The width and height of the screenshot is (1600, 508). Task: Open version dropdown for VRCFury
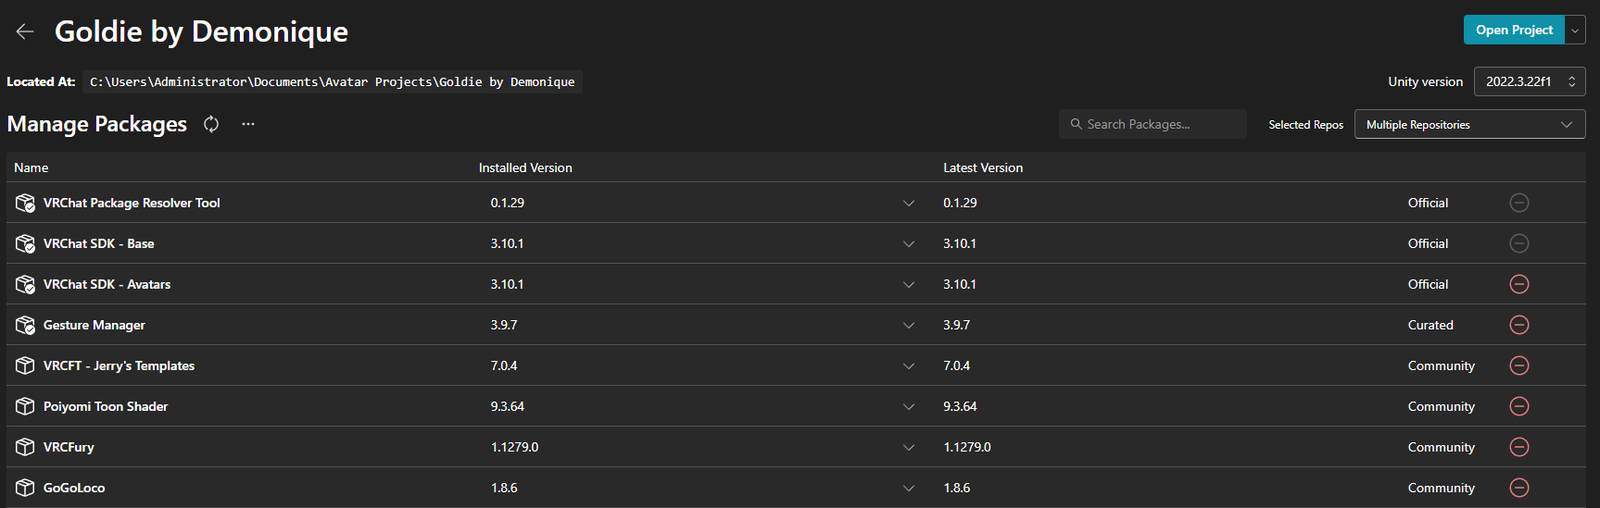[x=908, y=447]
